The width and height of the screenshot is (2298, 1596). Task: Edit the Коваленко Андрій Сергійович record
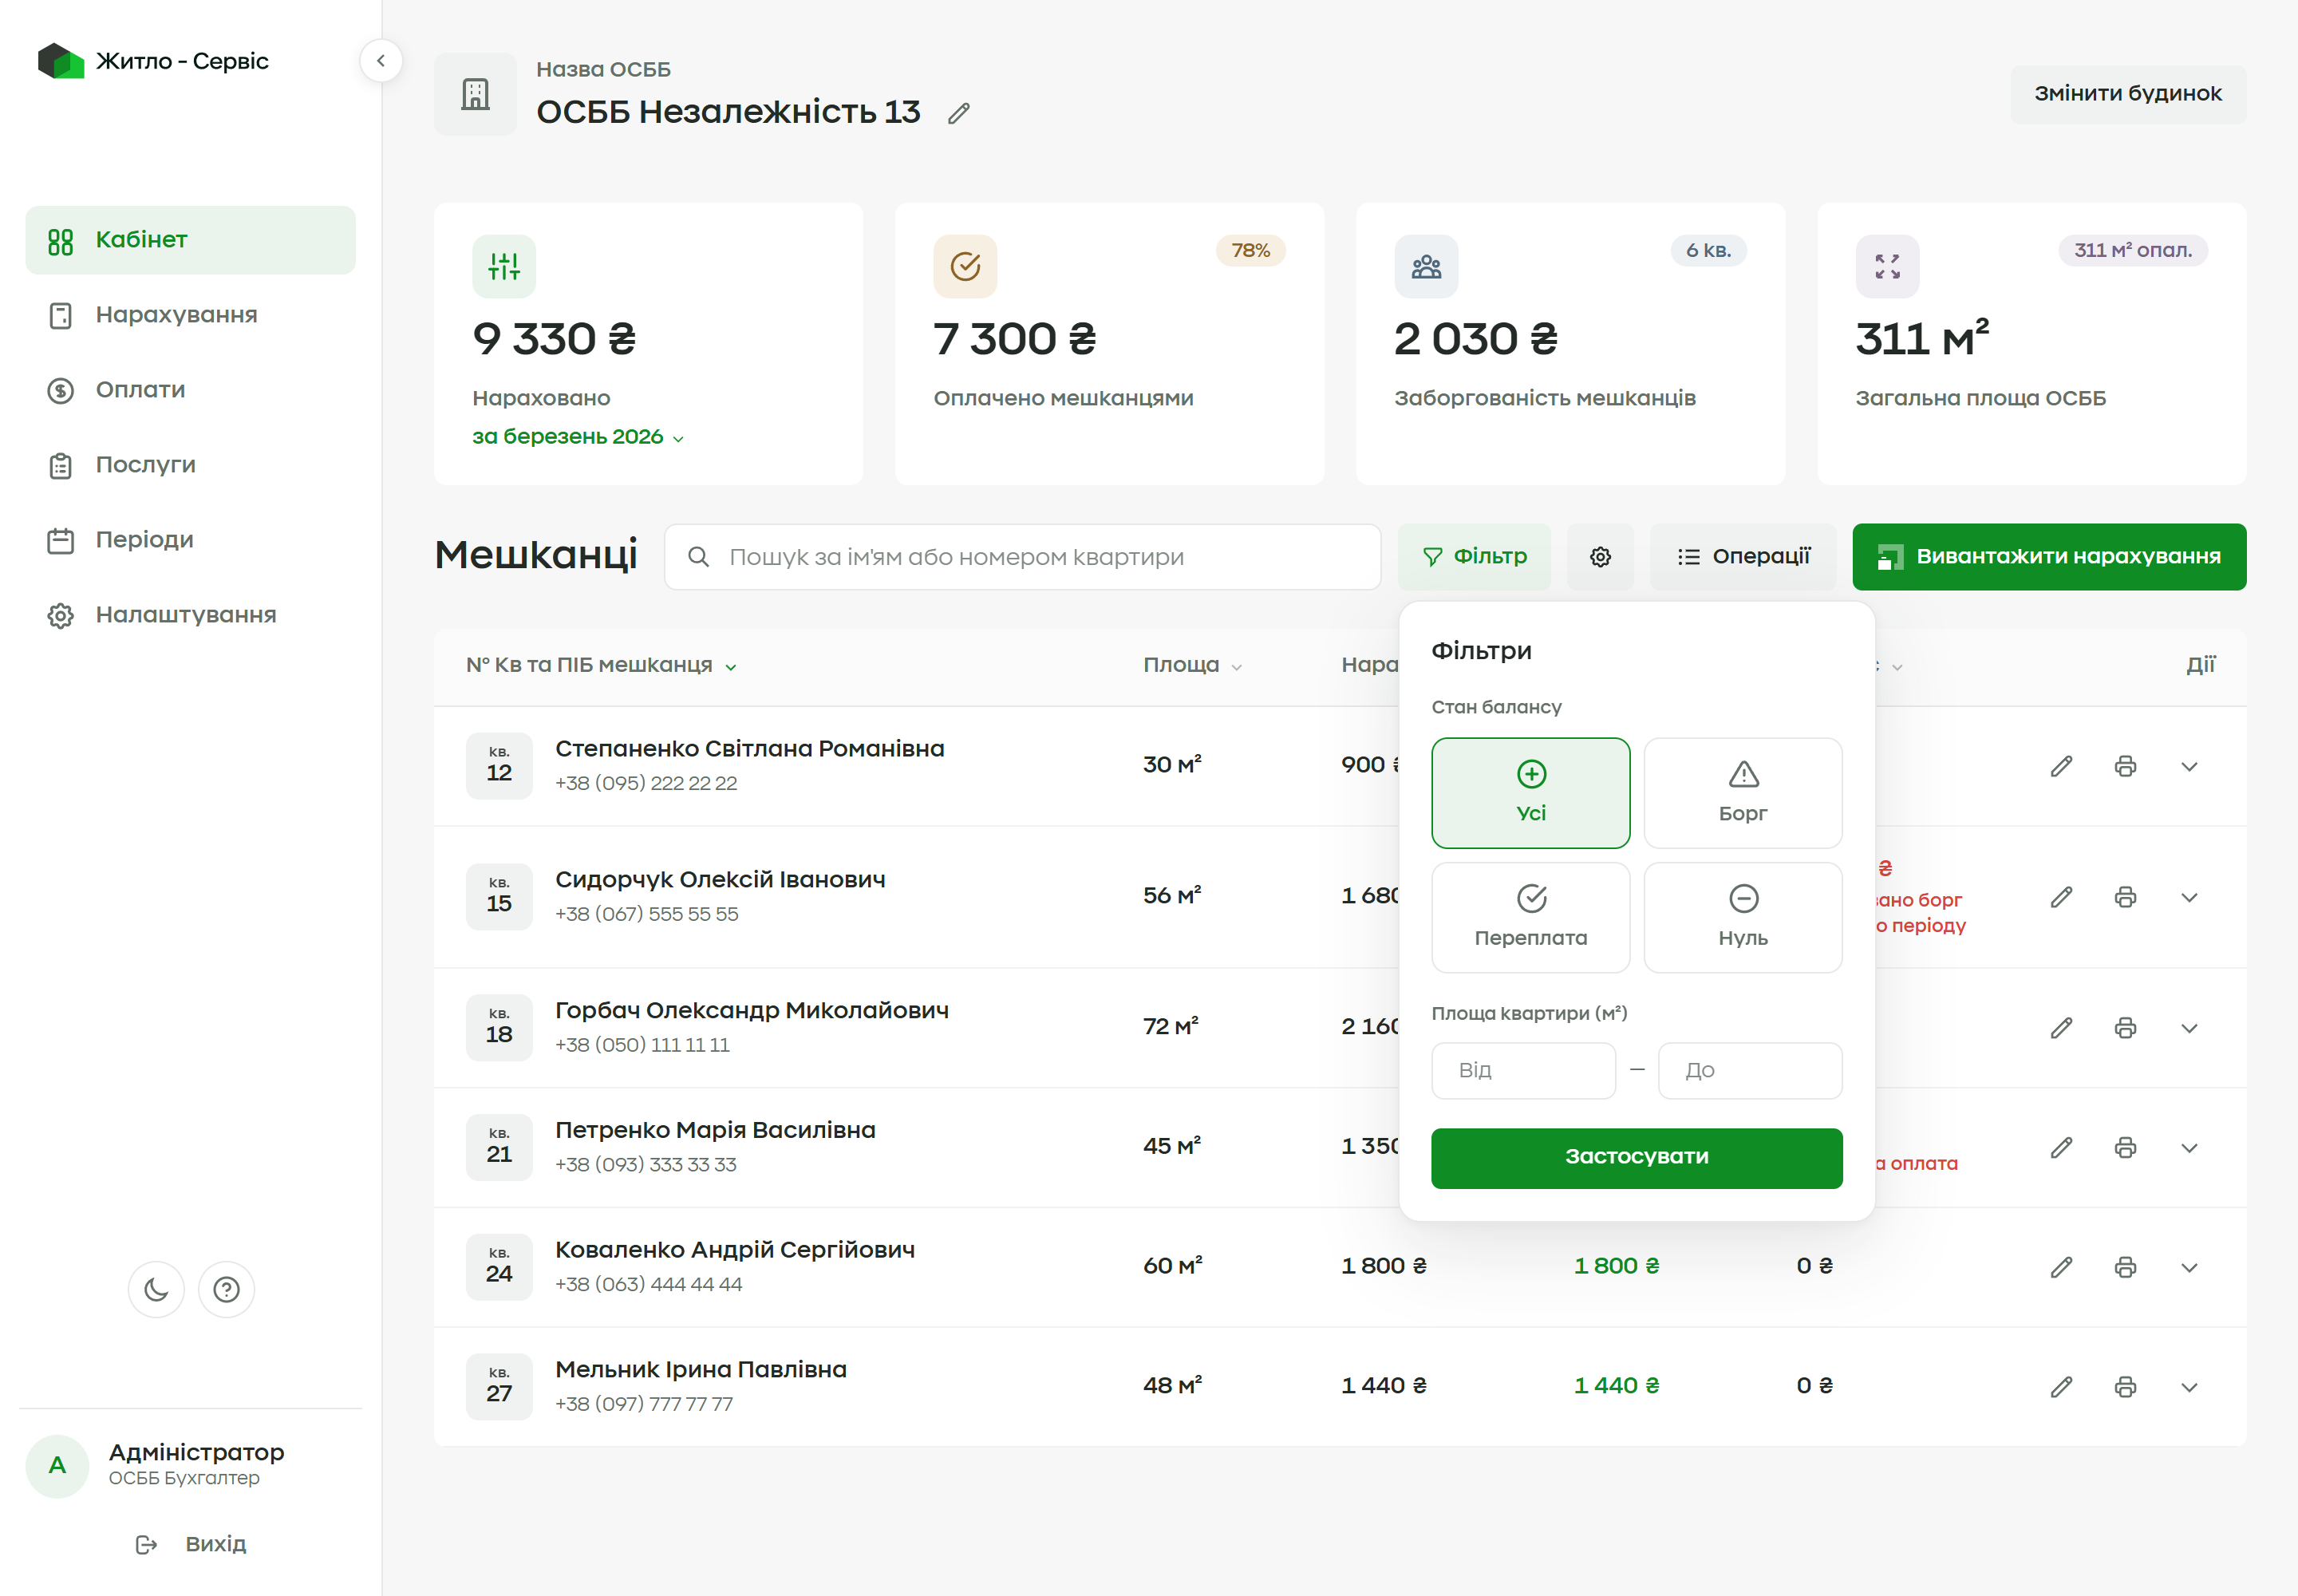coord(2062,1268)
